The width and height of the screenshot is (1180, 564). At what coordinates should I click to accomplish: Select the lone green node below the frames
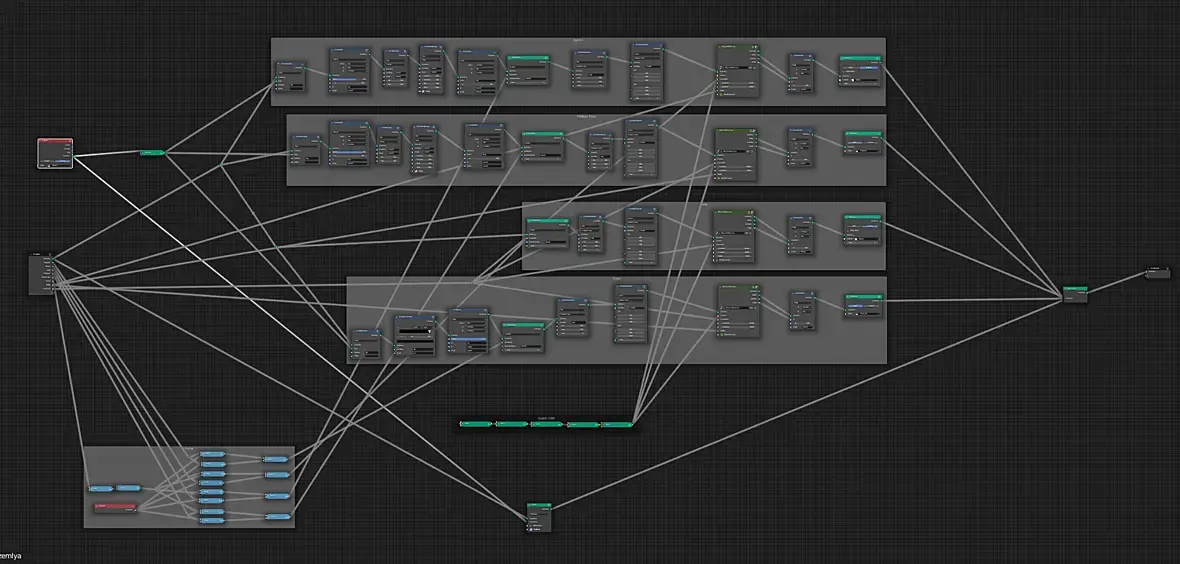tap(539, 517)
